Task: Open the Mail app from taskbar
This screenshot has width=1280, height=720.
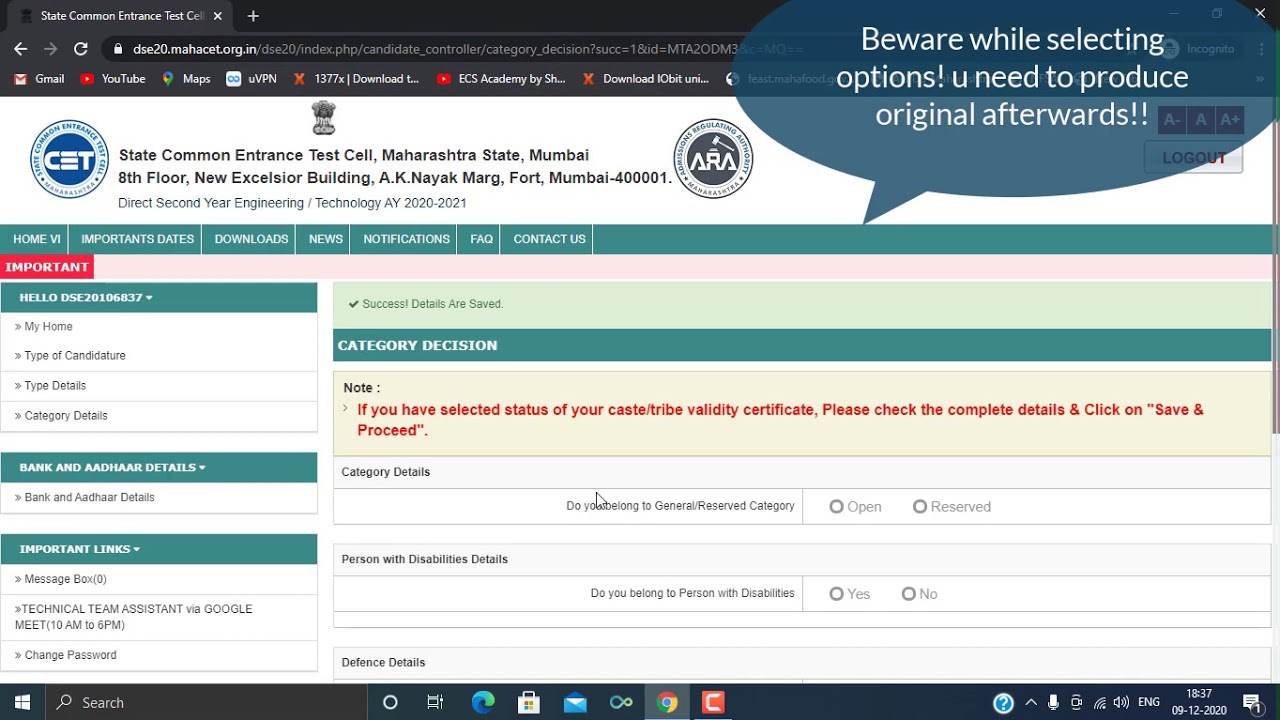Action: [575, 702]
